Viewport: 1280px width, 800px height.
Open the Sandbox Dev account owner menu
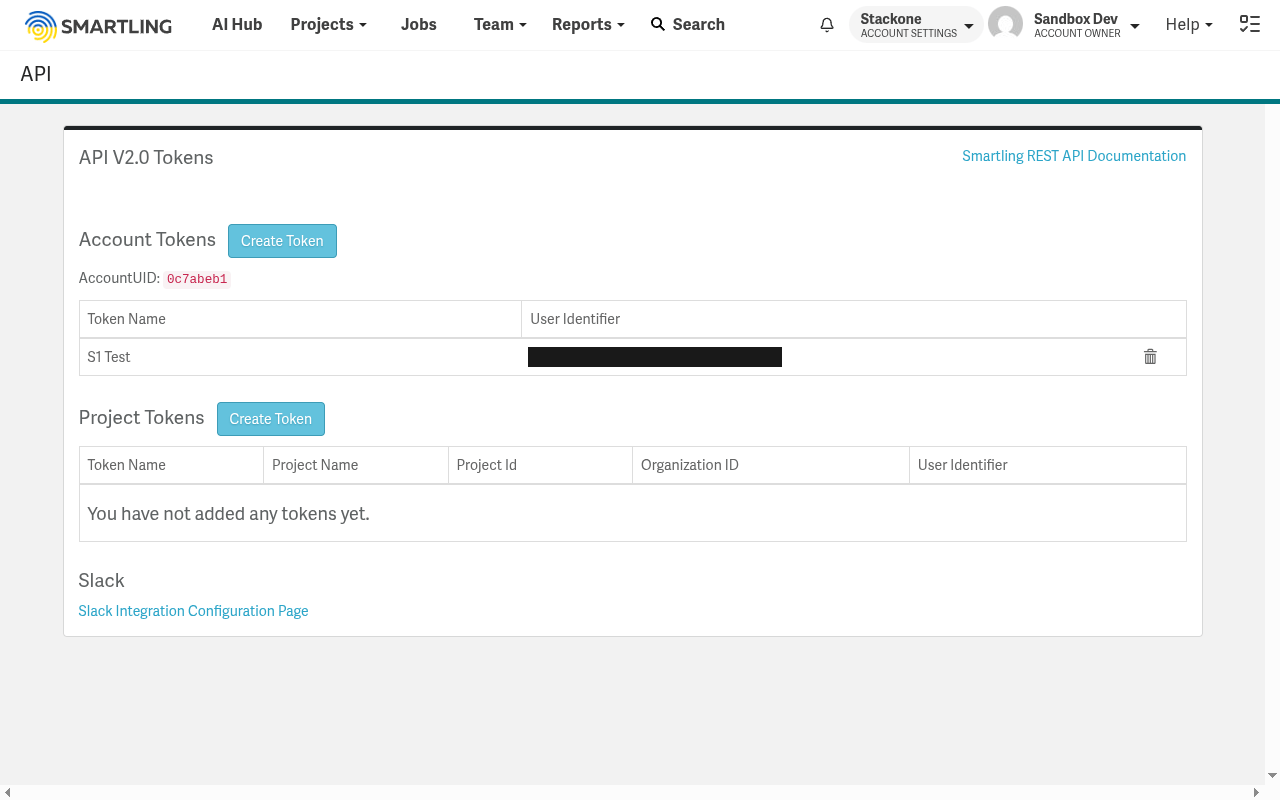(1086, 25)
